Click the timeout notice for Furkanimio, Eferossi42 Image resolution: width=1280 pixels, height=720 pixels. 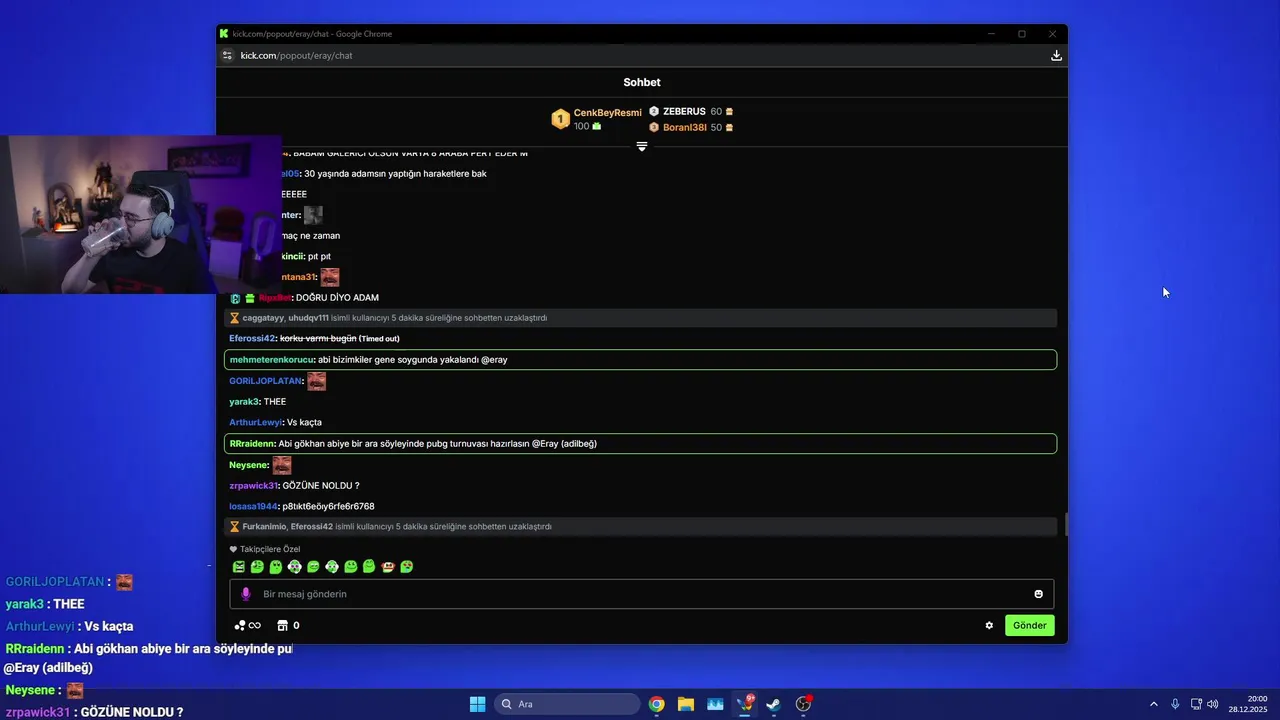point(641,526)
